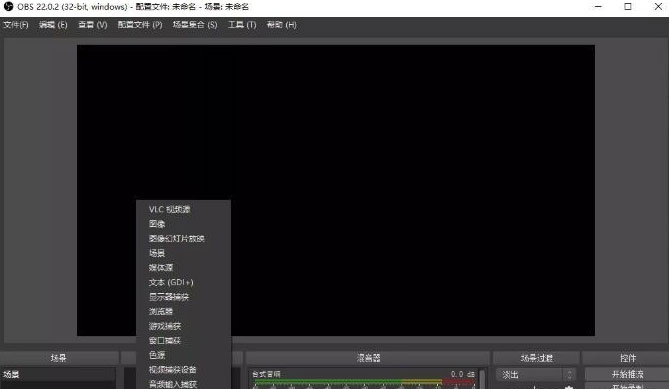Open the 编辑(E) menu
This screenshot has height=389, width=669.
(x=53, y=25)
